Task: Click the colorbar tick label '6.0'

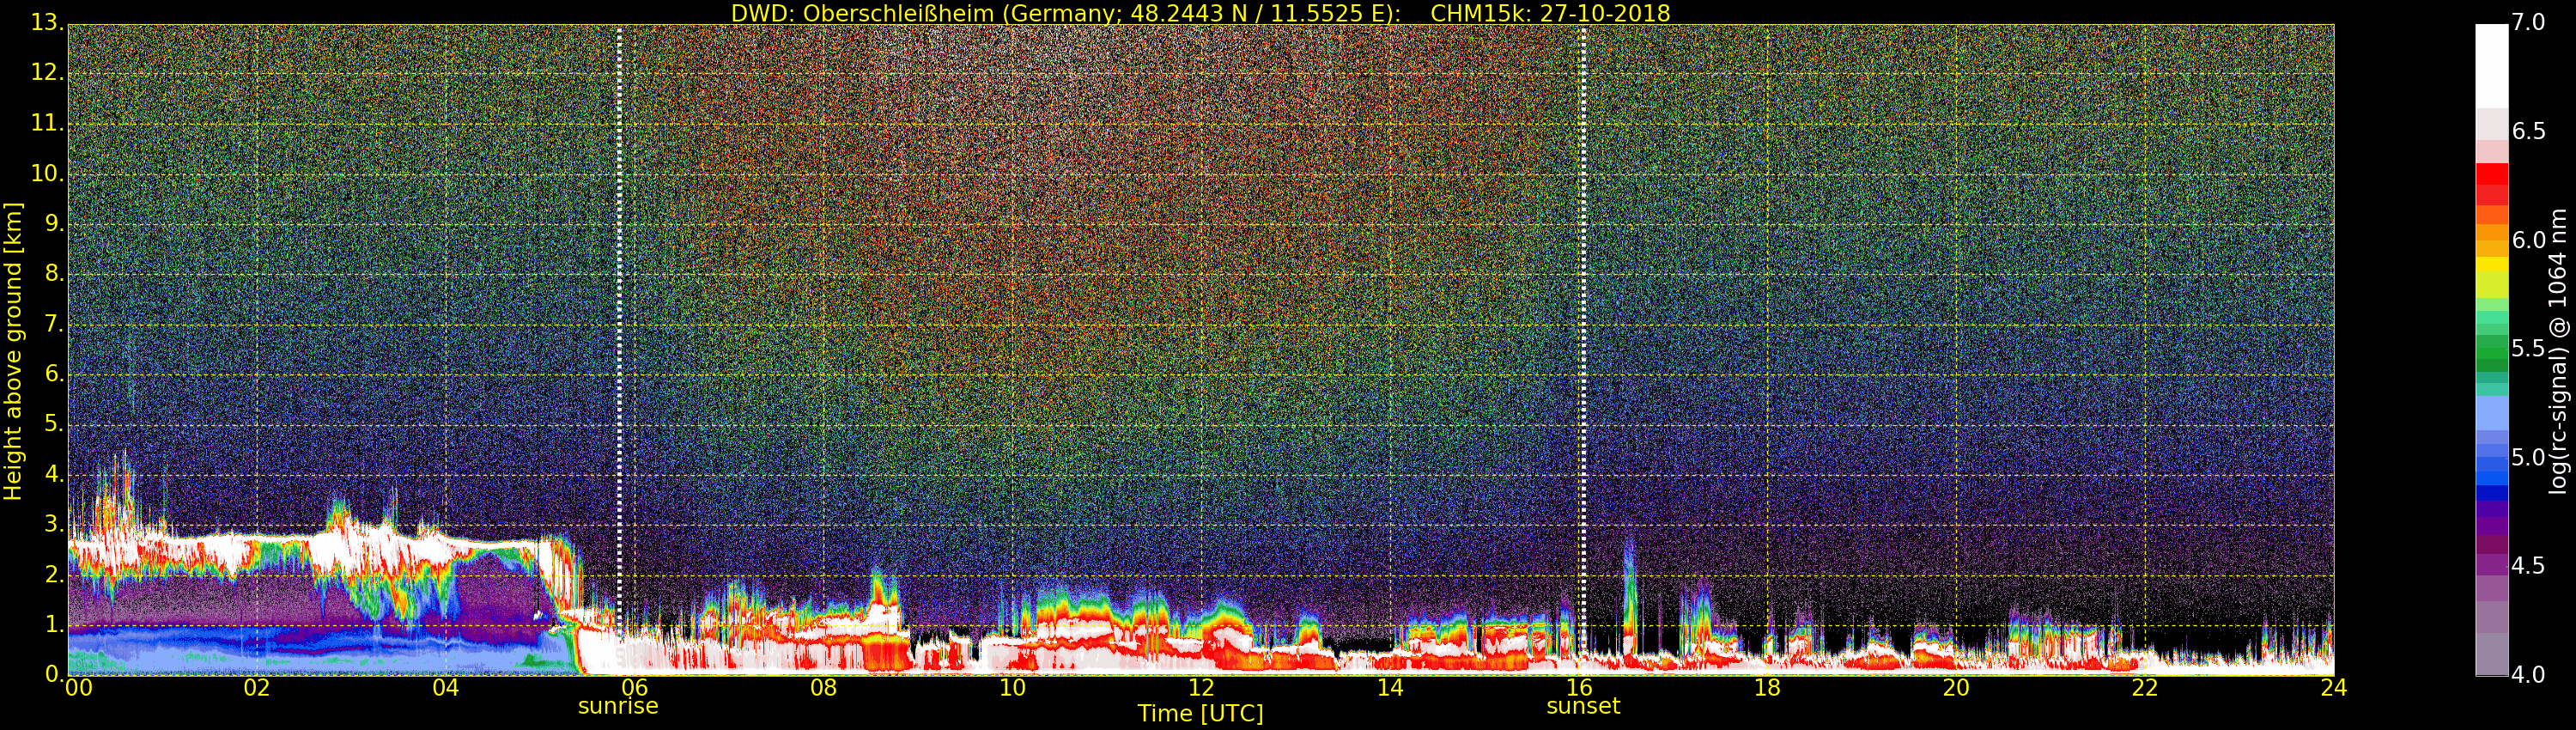Action: pos(2528,240)
